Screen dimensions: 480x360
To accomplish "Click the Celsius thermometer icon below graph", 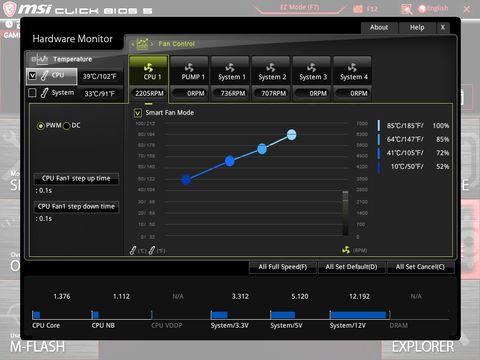I will click(x=133, y=250).
